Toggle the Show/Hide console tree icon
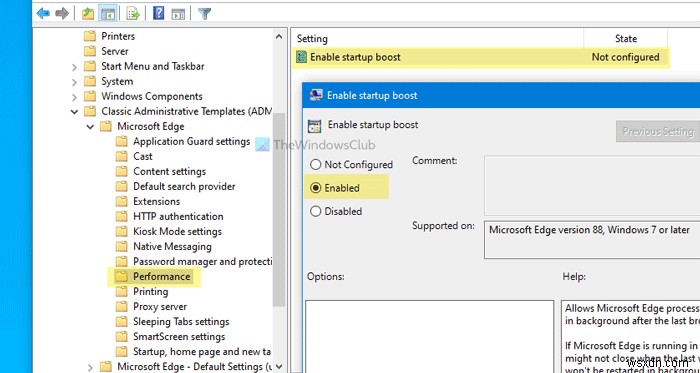This screenshot has height=373, width=700. (x=108, y=13)
